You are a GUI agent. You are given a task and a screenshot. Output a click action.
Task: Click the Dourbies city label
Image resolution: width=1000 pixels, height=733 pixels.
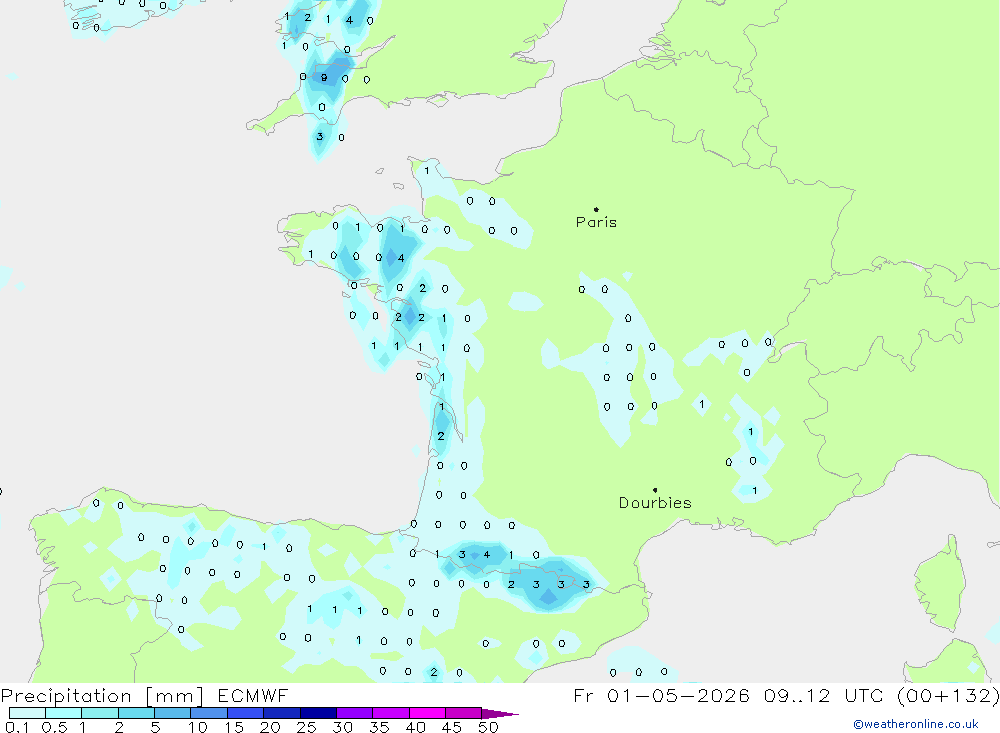click(655, 503)
